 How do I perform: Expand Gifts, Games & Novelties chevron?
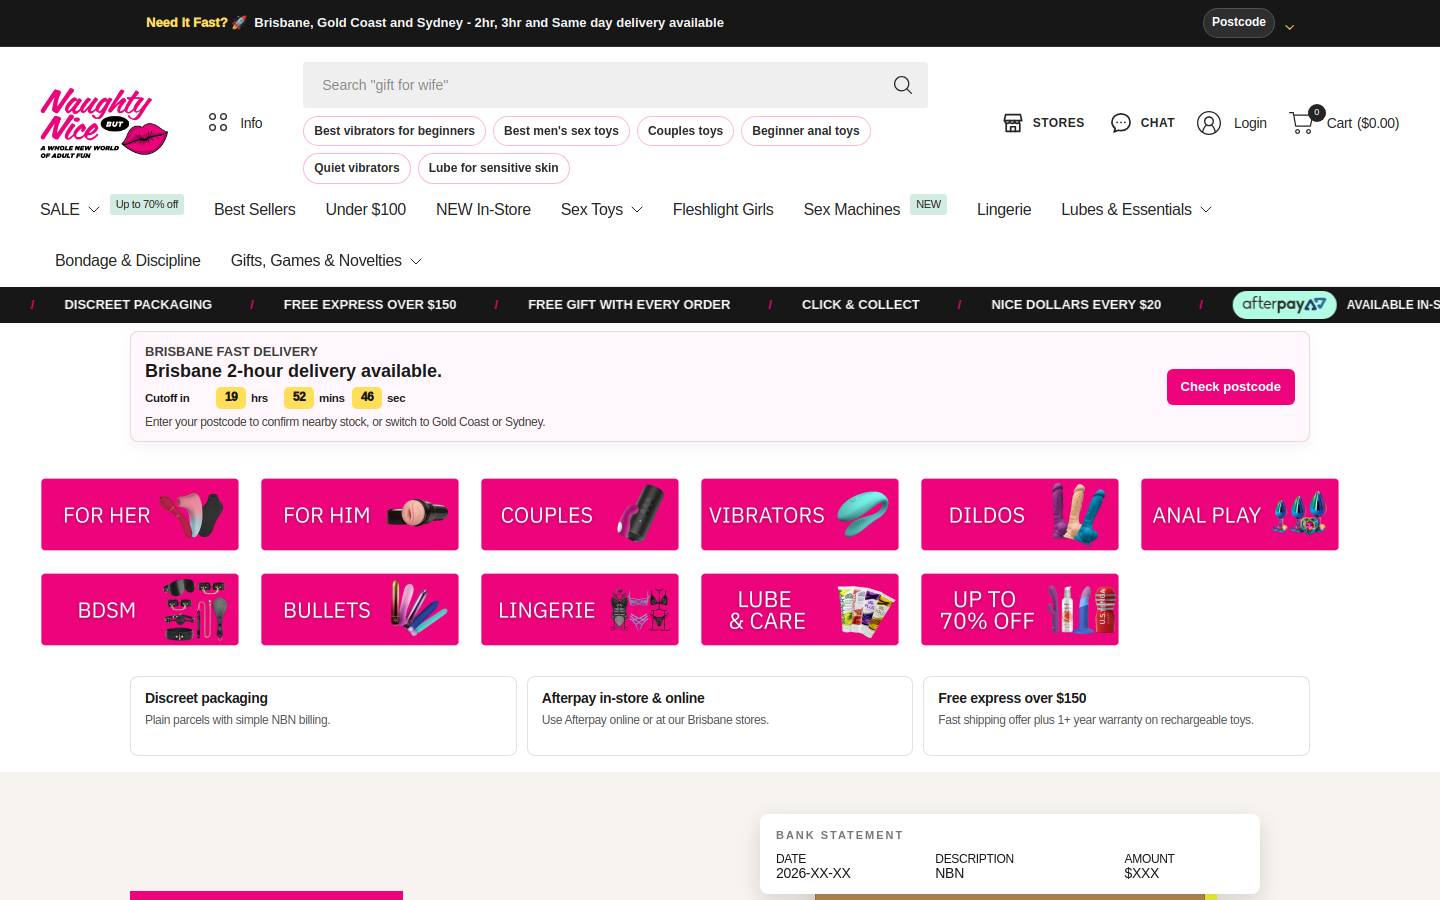416,261
